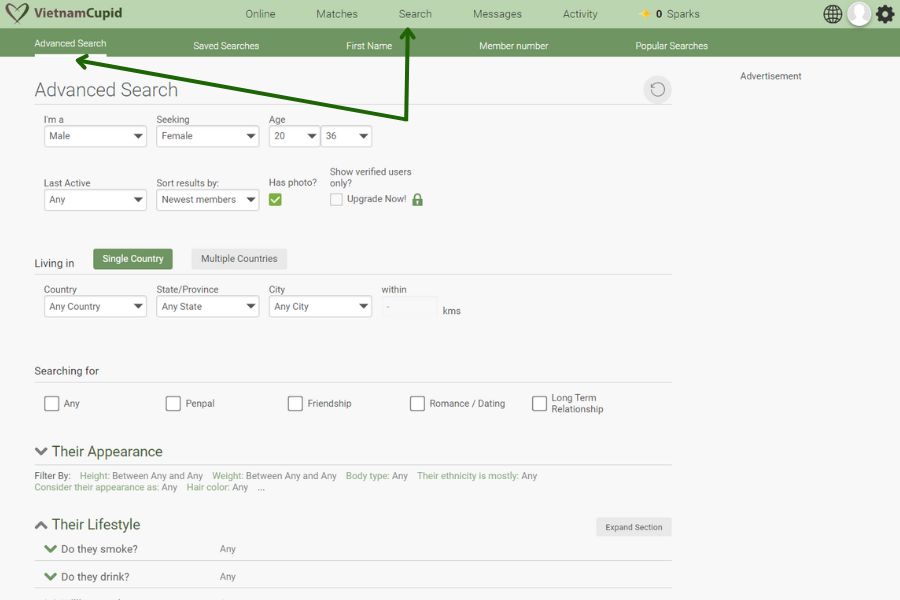Expand the Their Appearance section
900x600 pixels.
pyautogui.click(x=41, y=452)
